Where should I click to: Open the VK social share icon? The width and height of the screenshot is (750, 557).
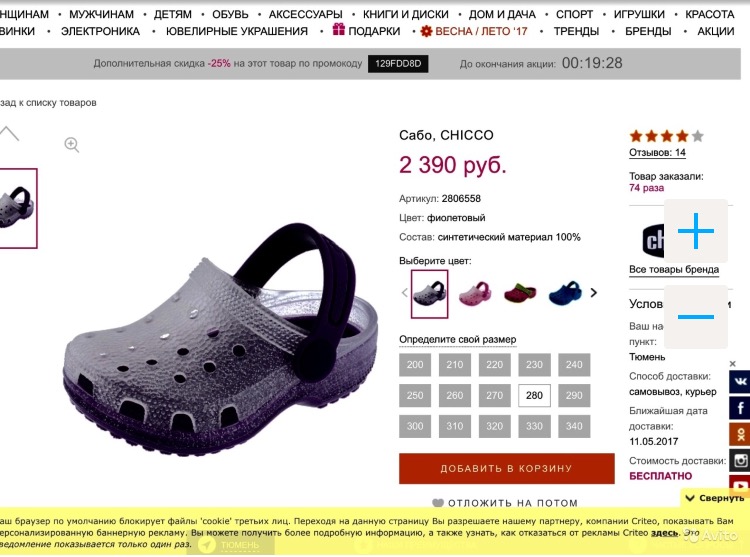[x=739, y=382]
